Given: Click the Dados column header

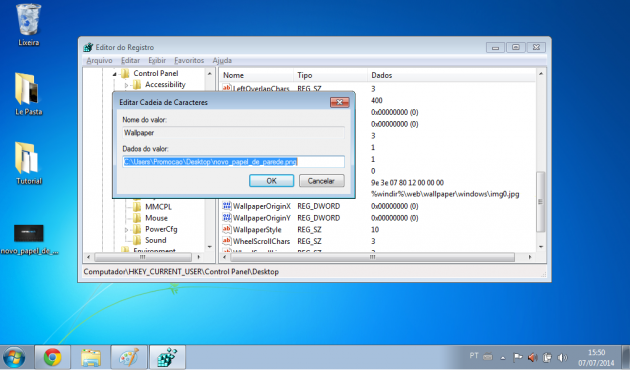Looking at the screenshot, I should pyautogui.click(x=452, y=75).
